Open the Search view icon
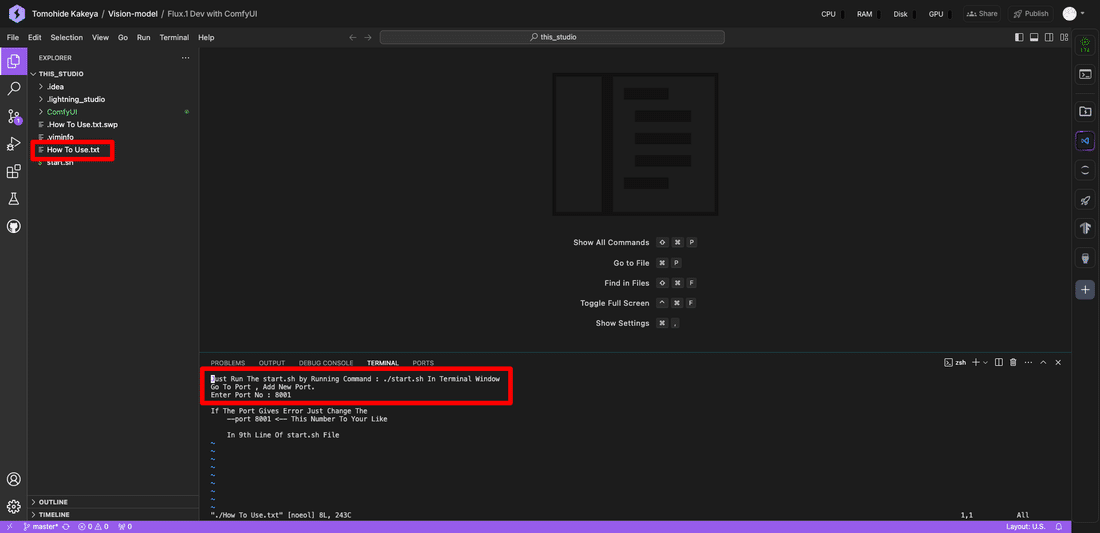Image resolution: width=1100 pixels, height=533 pixels. click(13, 89)
